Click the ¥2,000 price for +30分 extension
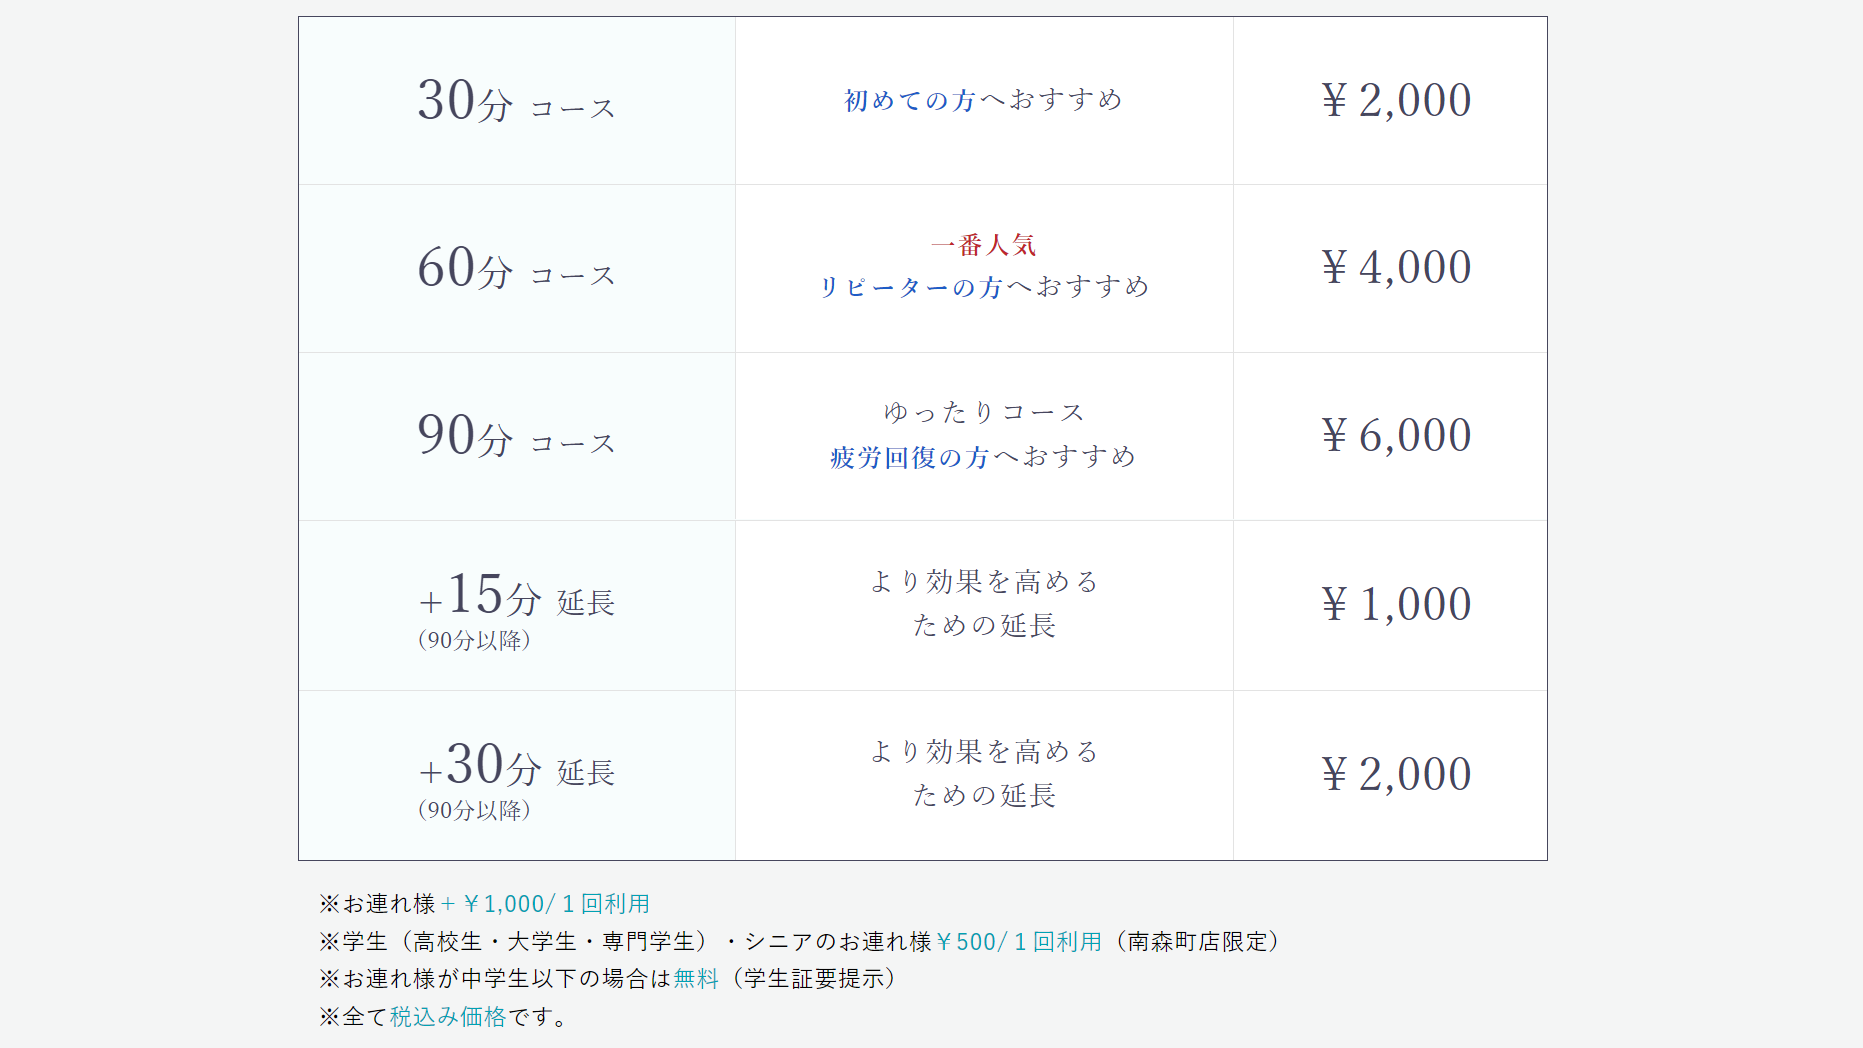The image size is (1863, 1048). (x=1396, y=775)
